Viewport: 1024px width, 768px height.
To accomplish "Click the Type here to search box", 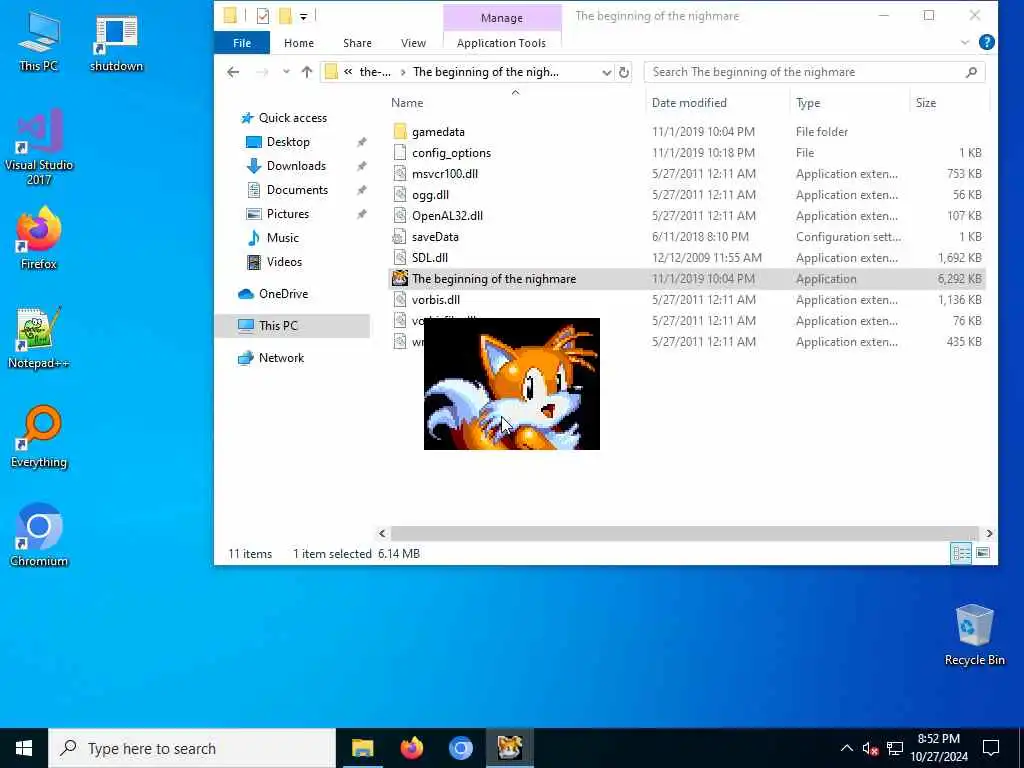I will 193,748.
